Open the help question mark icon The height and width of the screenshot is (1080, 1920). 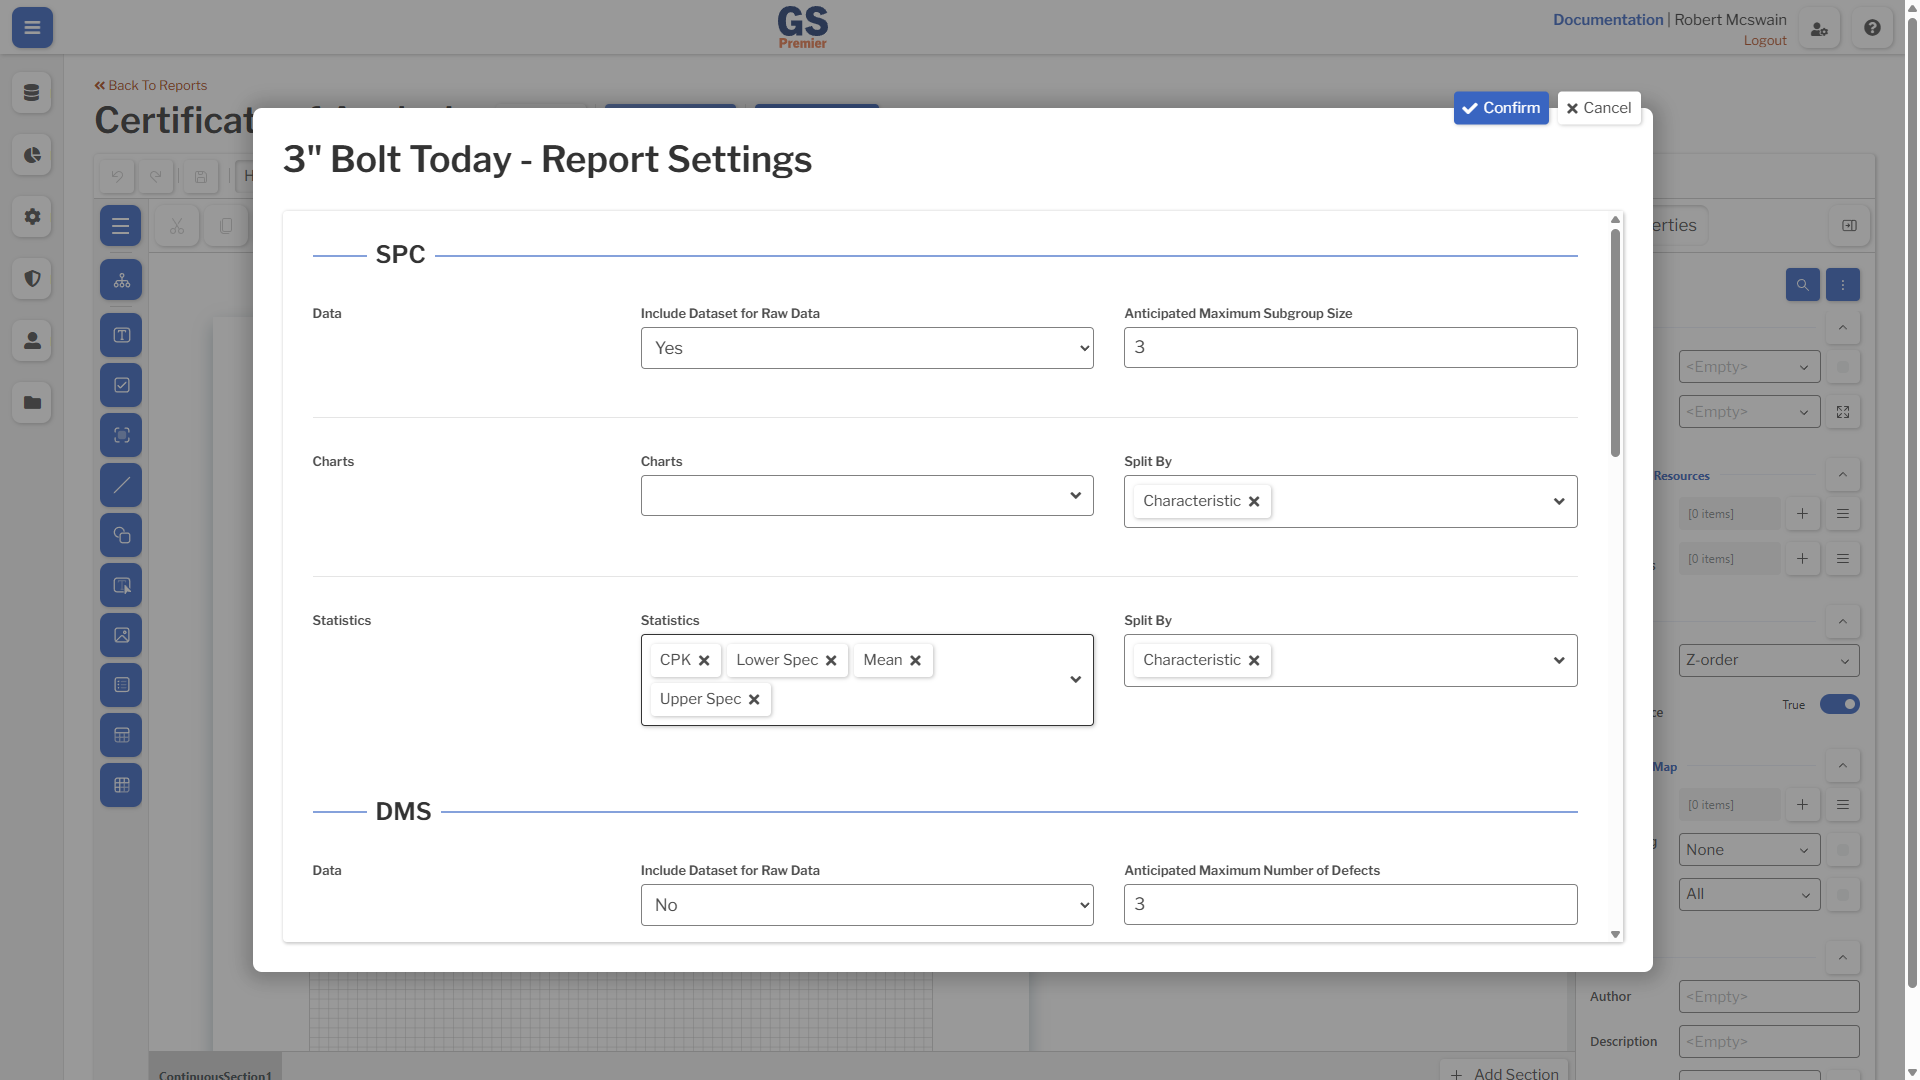pos(1872,28)
